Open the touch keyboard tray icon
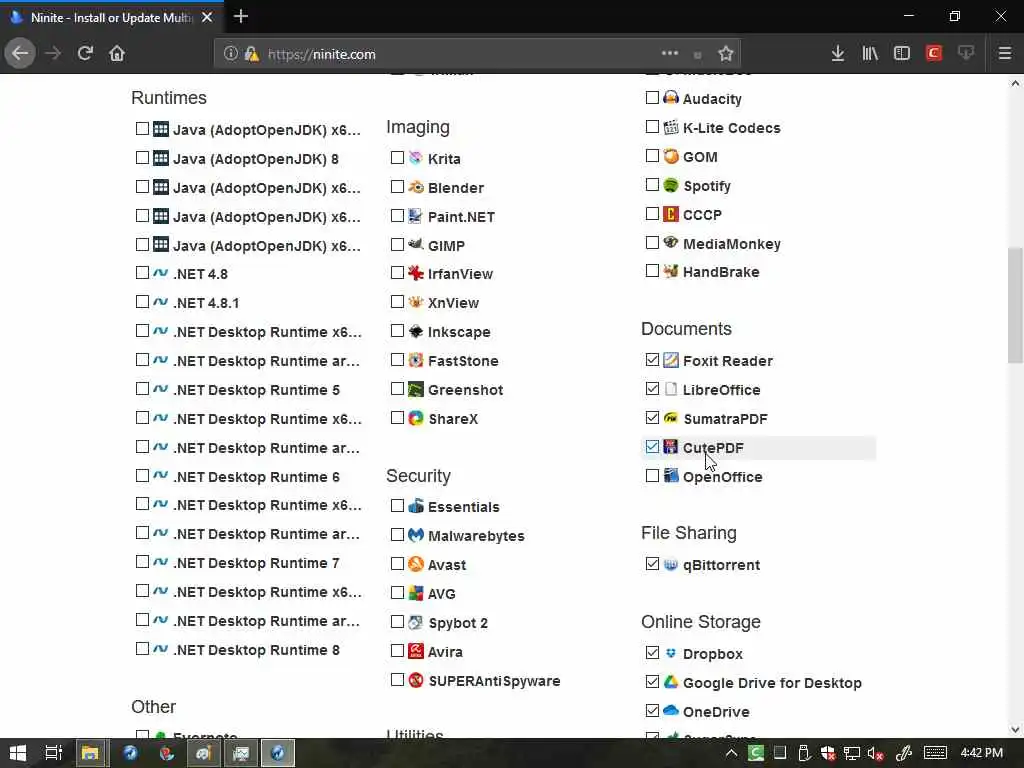The height and width of the screenshot is (768, 1024). pos(935,754)
